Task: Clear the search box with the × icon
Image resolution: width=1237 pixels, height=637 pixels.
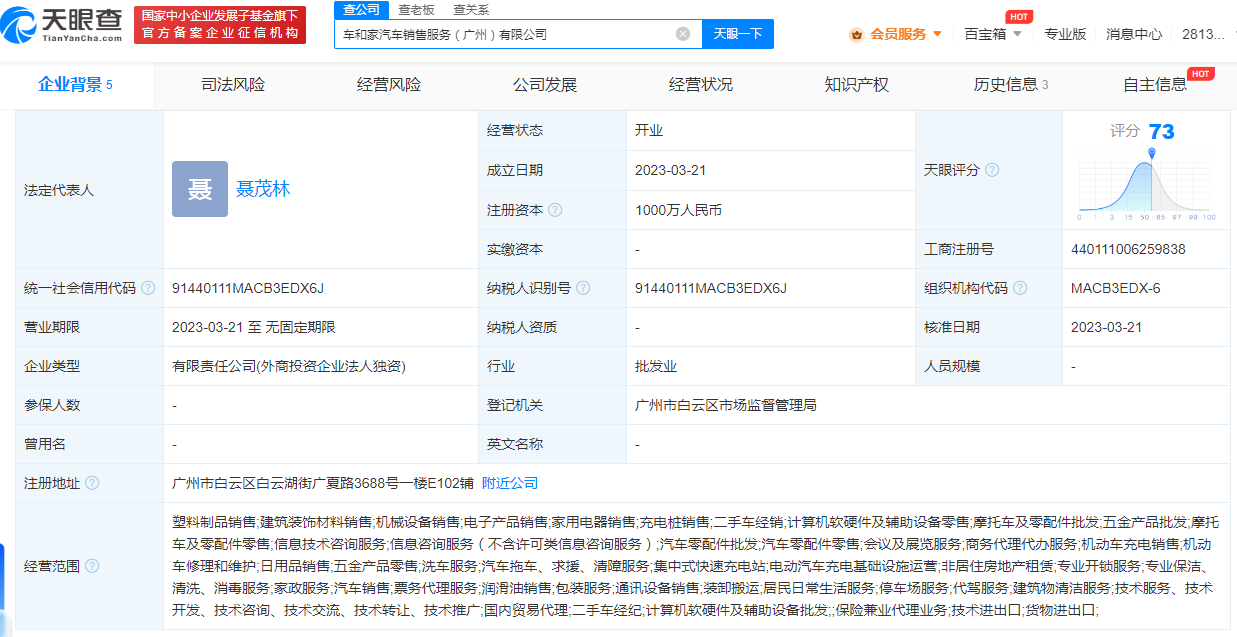Action: [x=684, y=33]
